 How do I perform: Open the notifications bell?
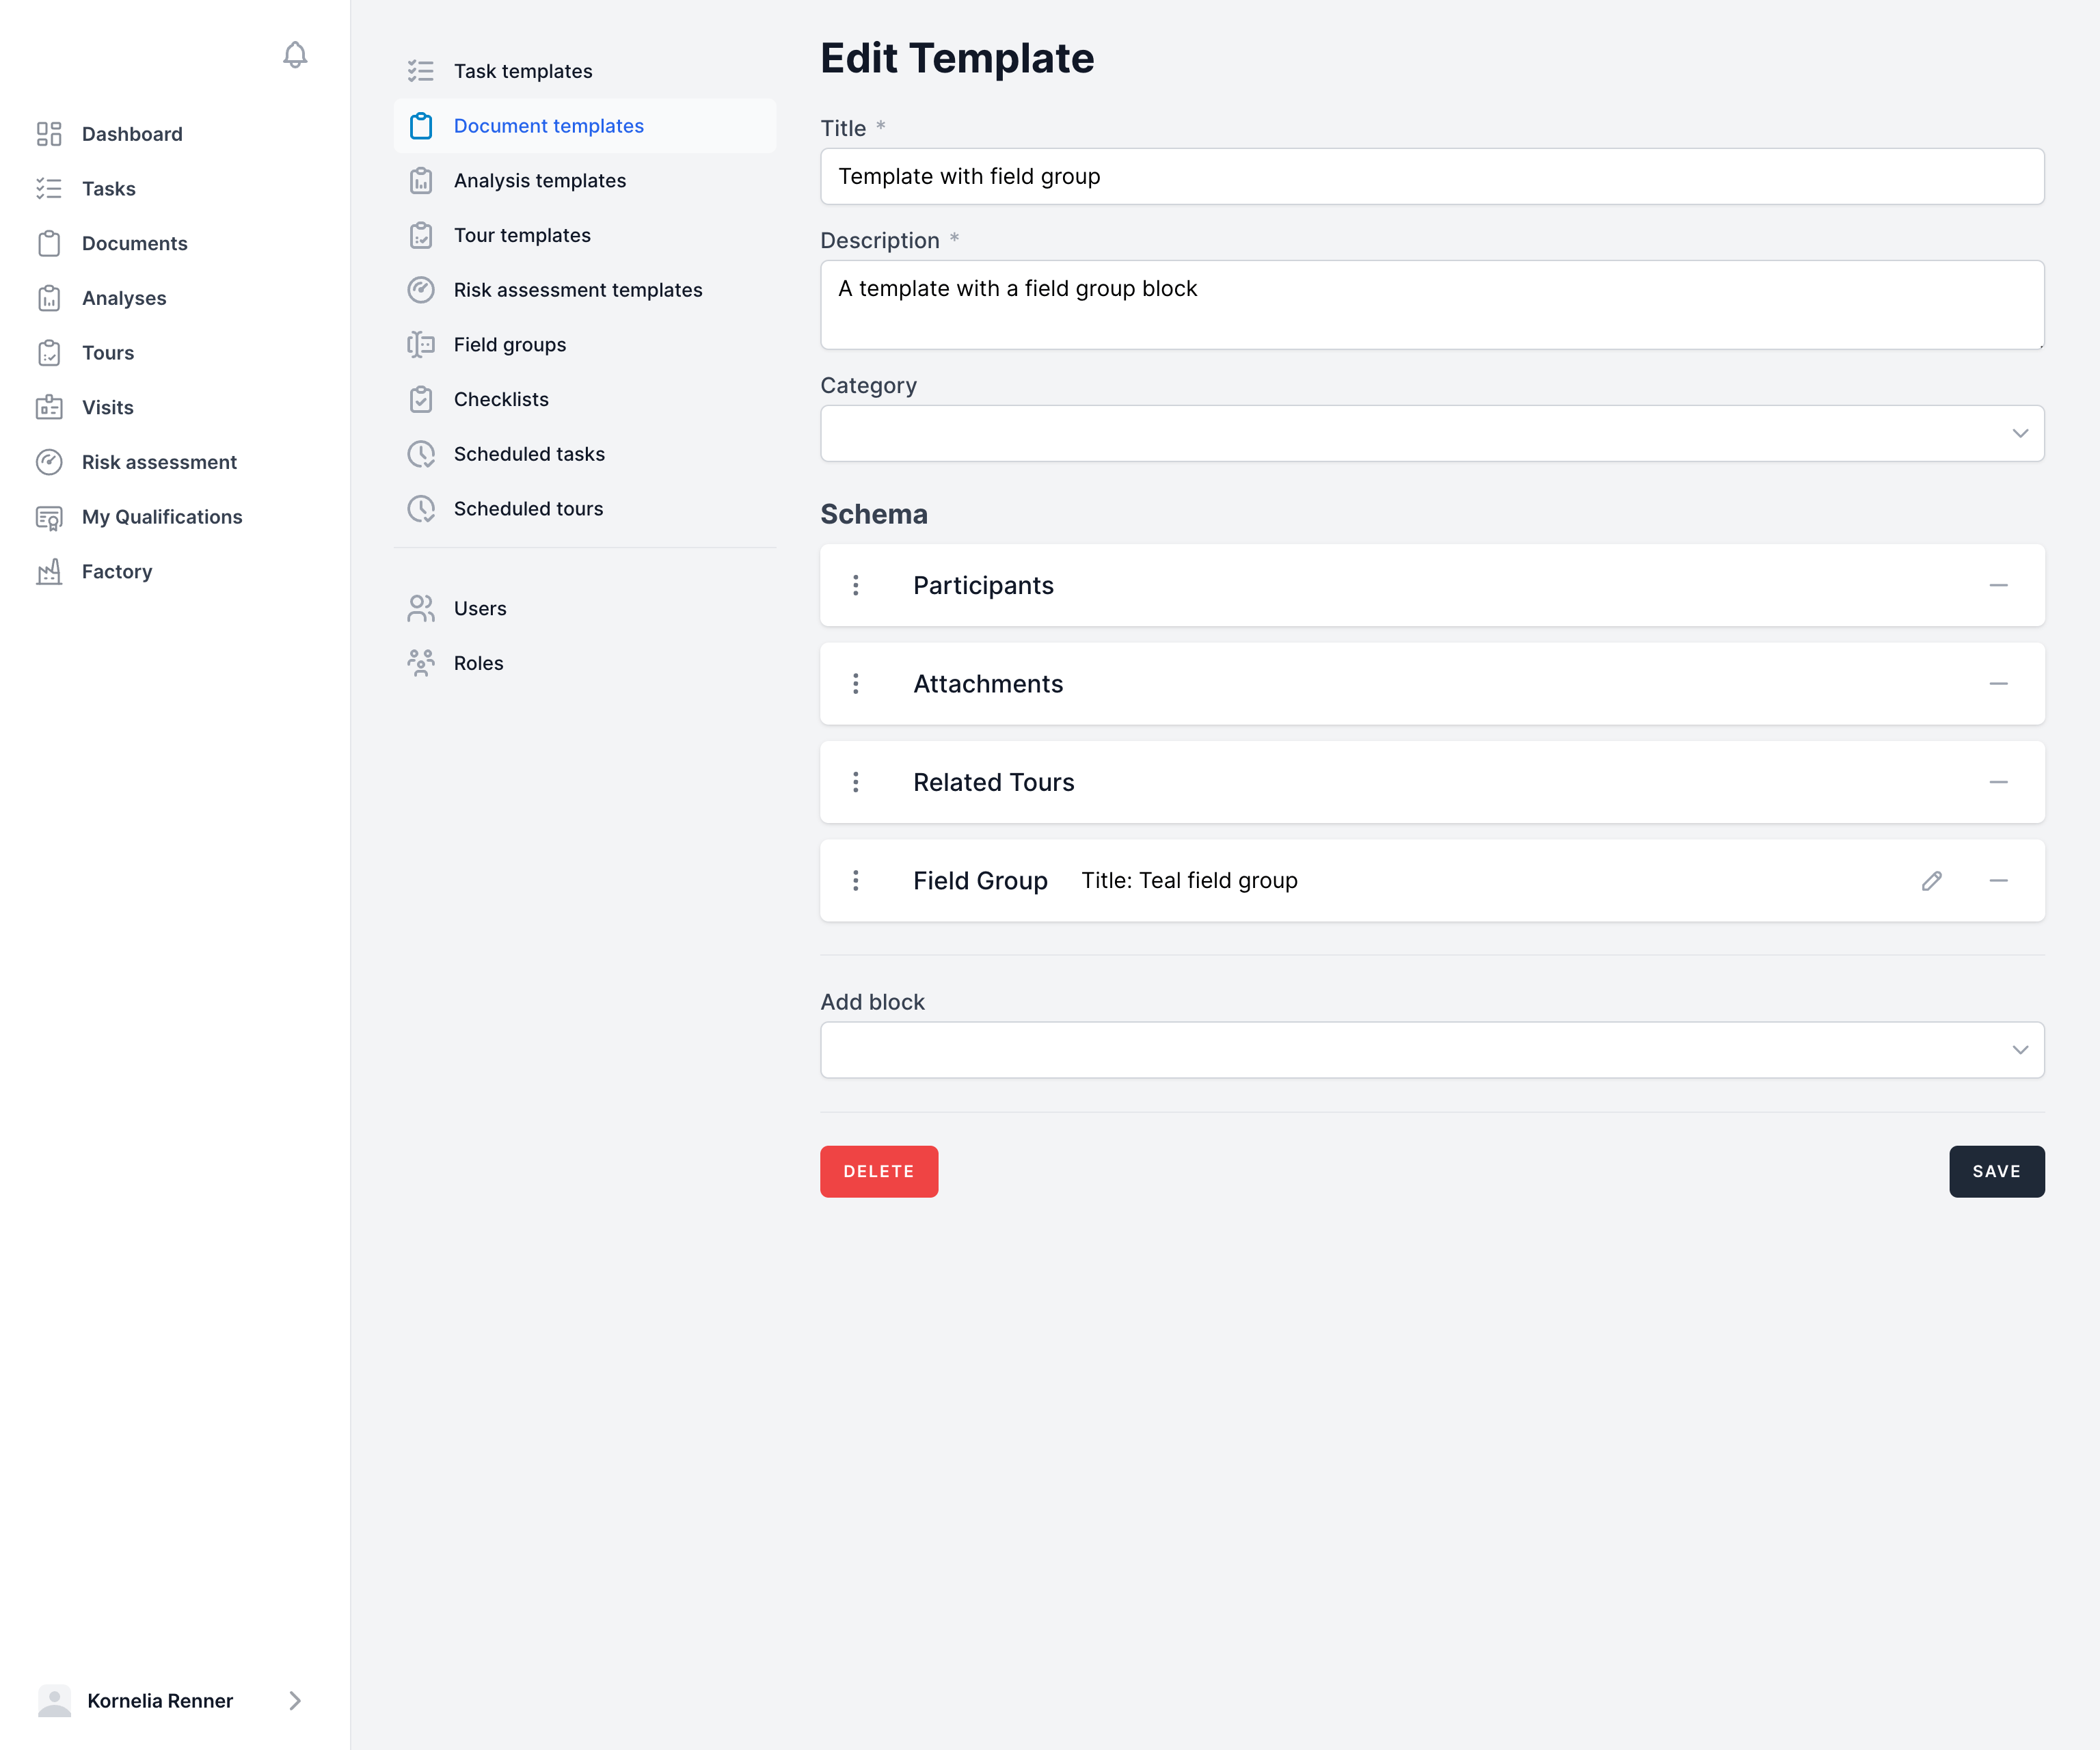point(295,54)
